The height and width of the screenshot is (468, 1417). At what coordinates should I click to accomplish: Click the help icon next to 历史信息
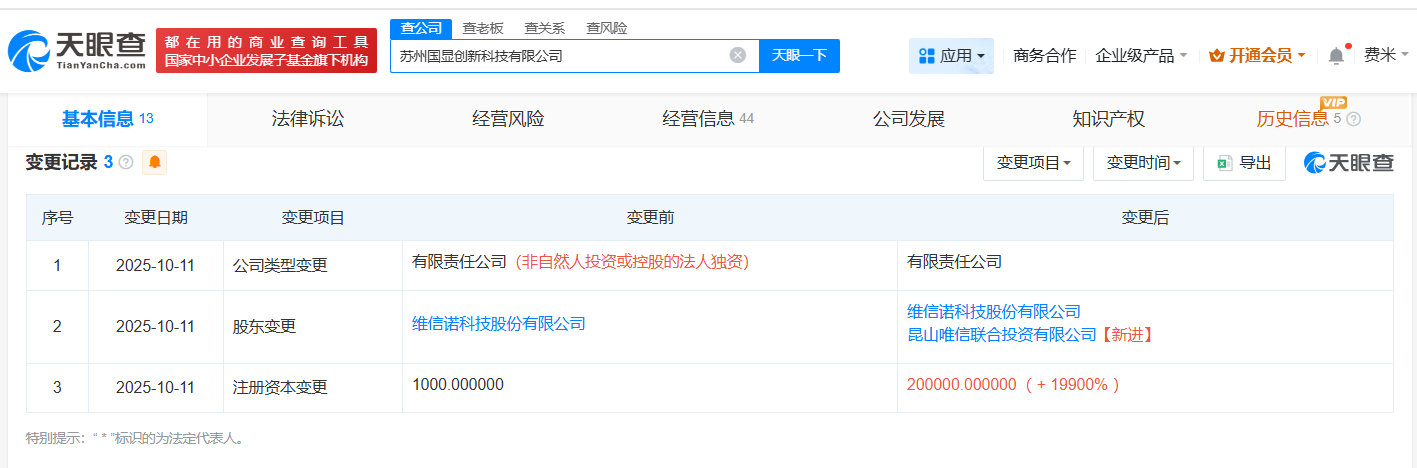point(1354,119)
